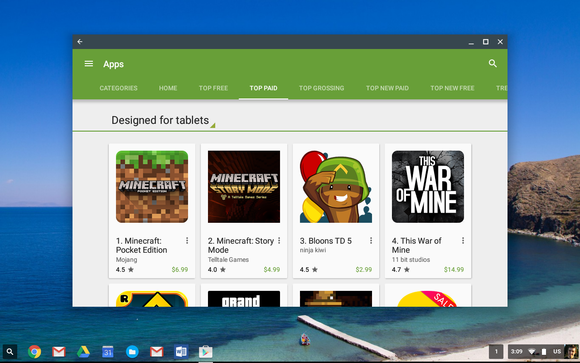The height and width of the screenshot is (363, 580).
Task: Open overflow menu for Minecraft: Story Mode
Action: pyautogui.click(x=279, y=241)
